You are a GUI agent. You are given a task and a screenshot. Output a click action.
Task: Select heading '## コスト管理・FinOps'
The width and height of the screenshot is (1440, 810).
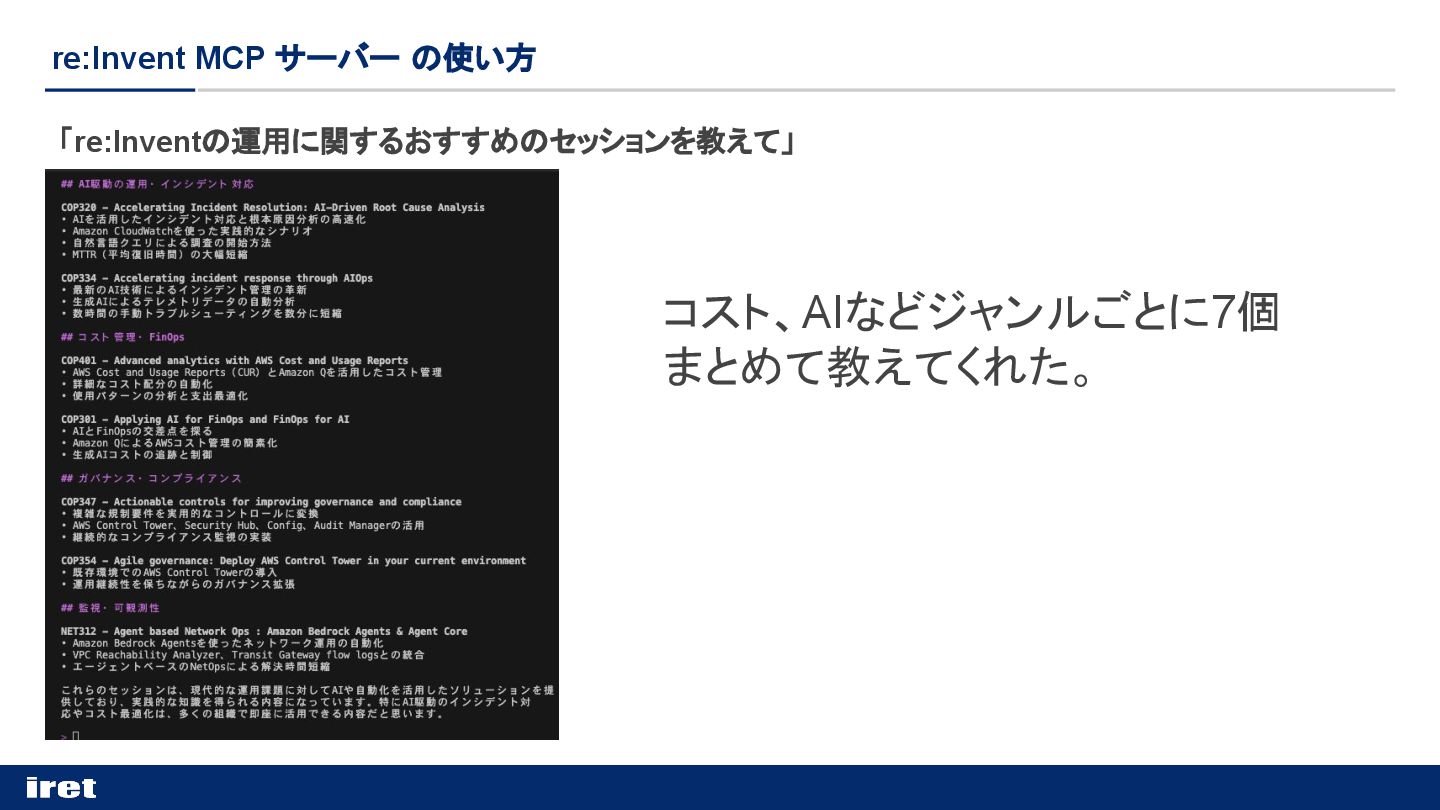123,337
